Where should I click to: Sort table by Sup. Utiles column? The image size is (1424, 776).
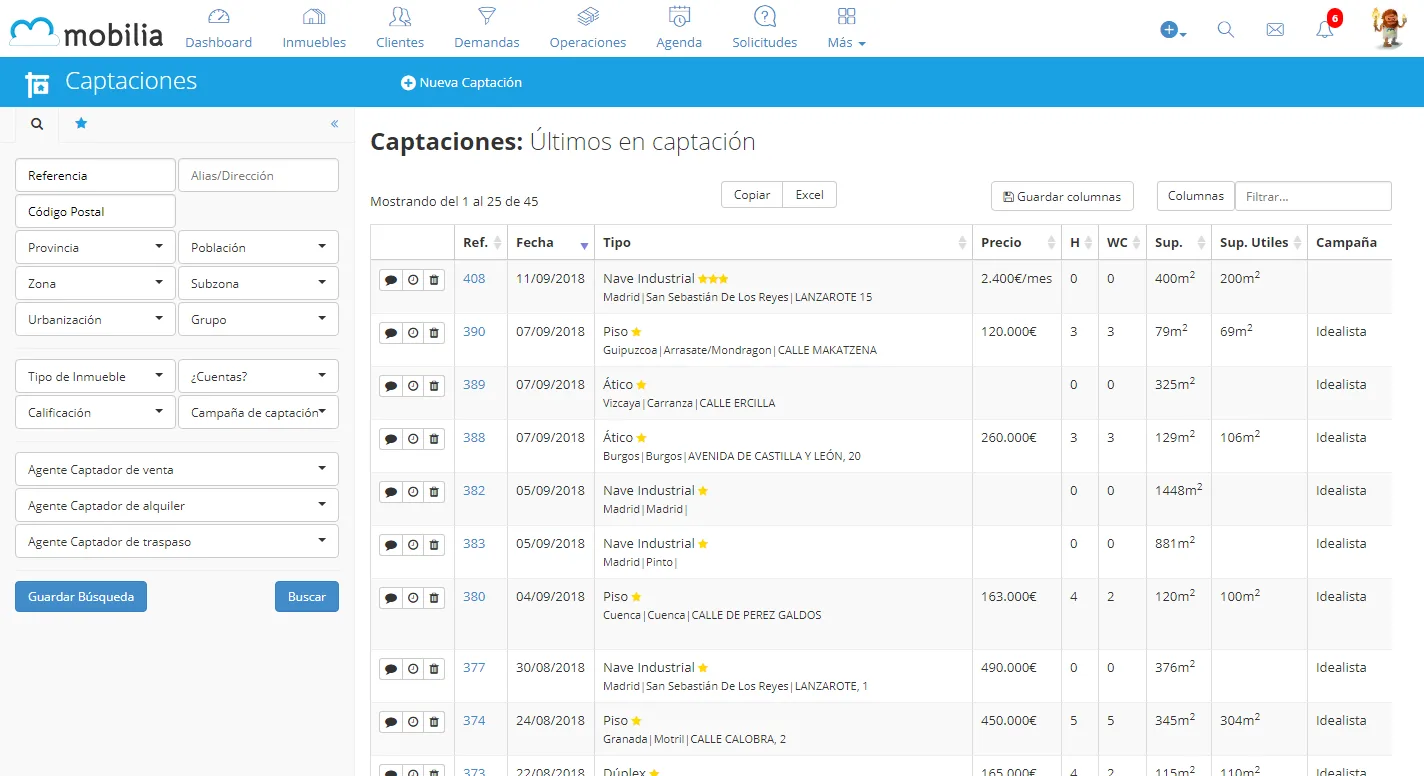point(1259,242)
